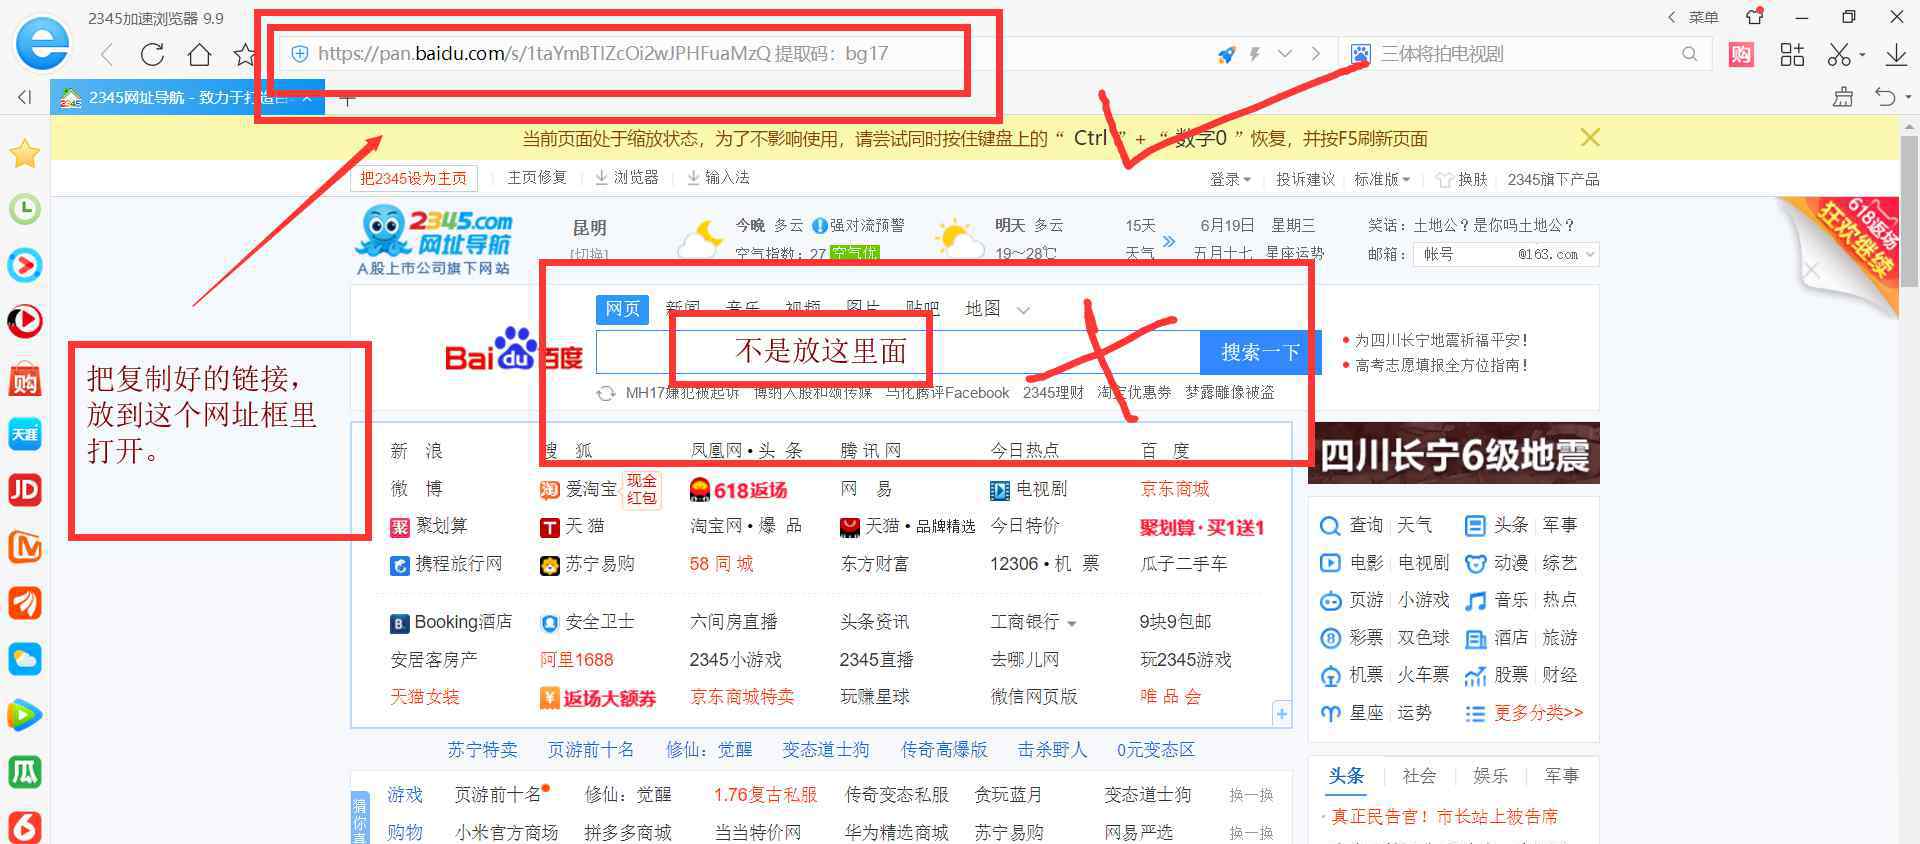The image size is (1920, 844).
Task: Expand 工商银行 dropdown arrow
Action: (1072, 623)
